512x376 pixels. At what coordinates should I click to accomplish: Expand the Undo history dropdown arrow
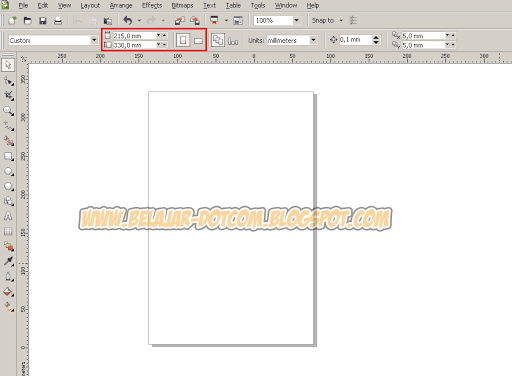coord(139,21)
